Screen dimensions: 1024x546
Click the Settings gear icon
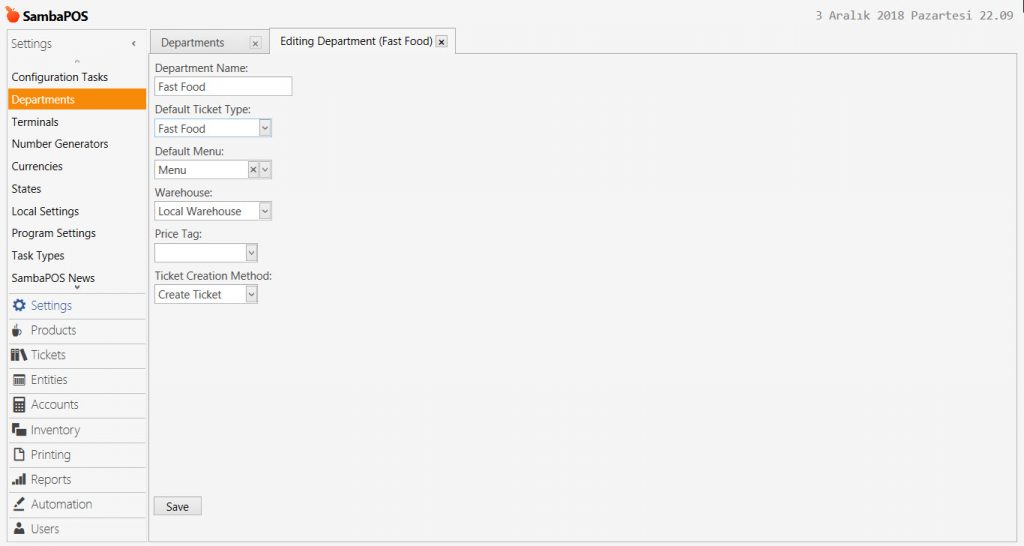[x=19, y=305]
